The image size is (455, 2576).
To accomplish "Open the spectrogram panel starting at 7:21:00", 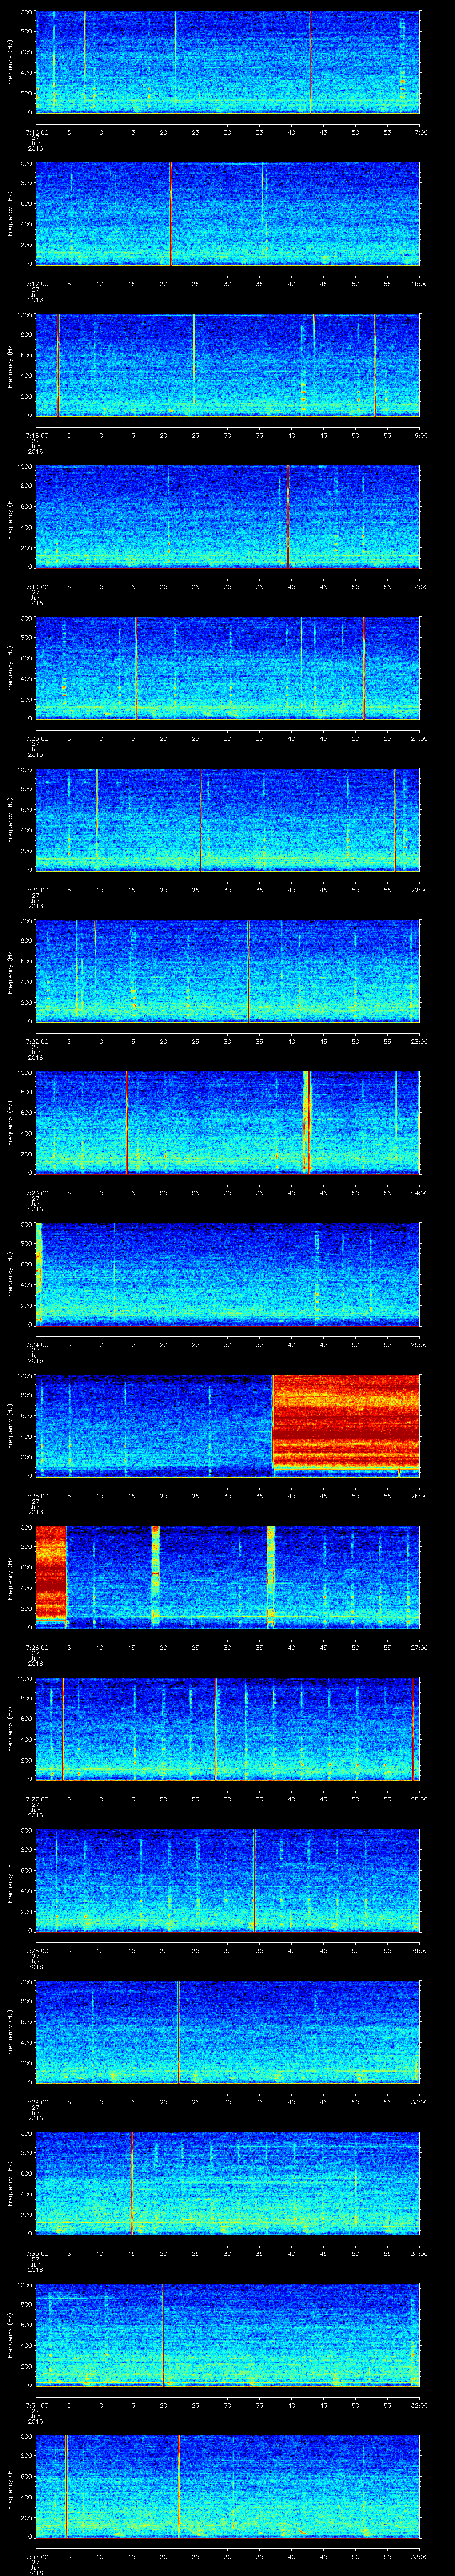I will pos(227,820).
